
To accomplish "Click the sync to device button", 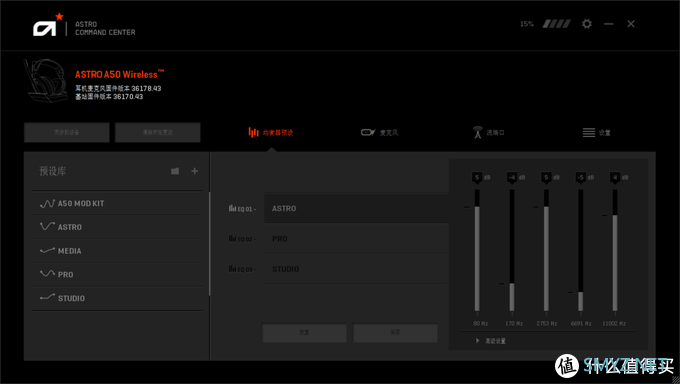I will pos(67,132).
